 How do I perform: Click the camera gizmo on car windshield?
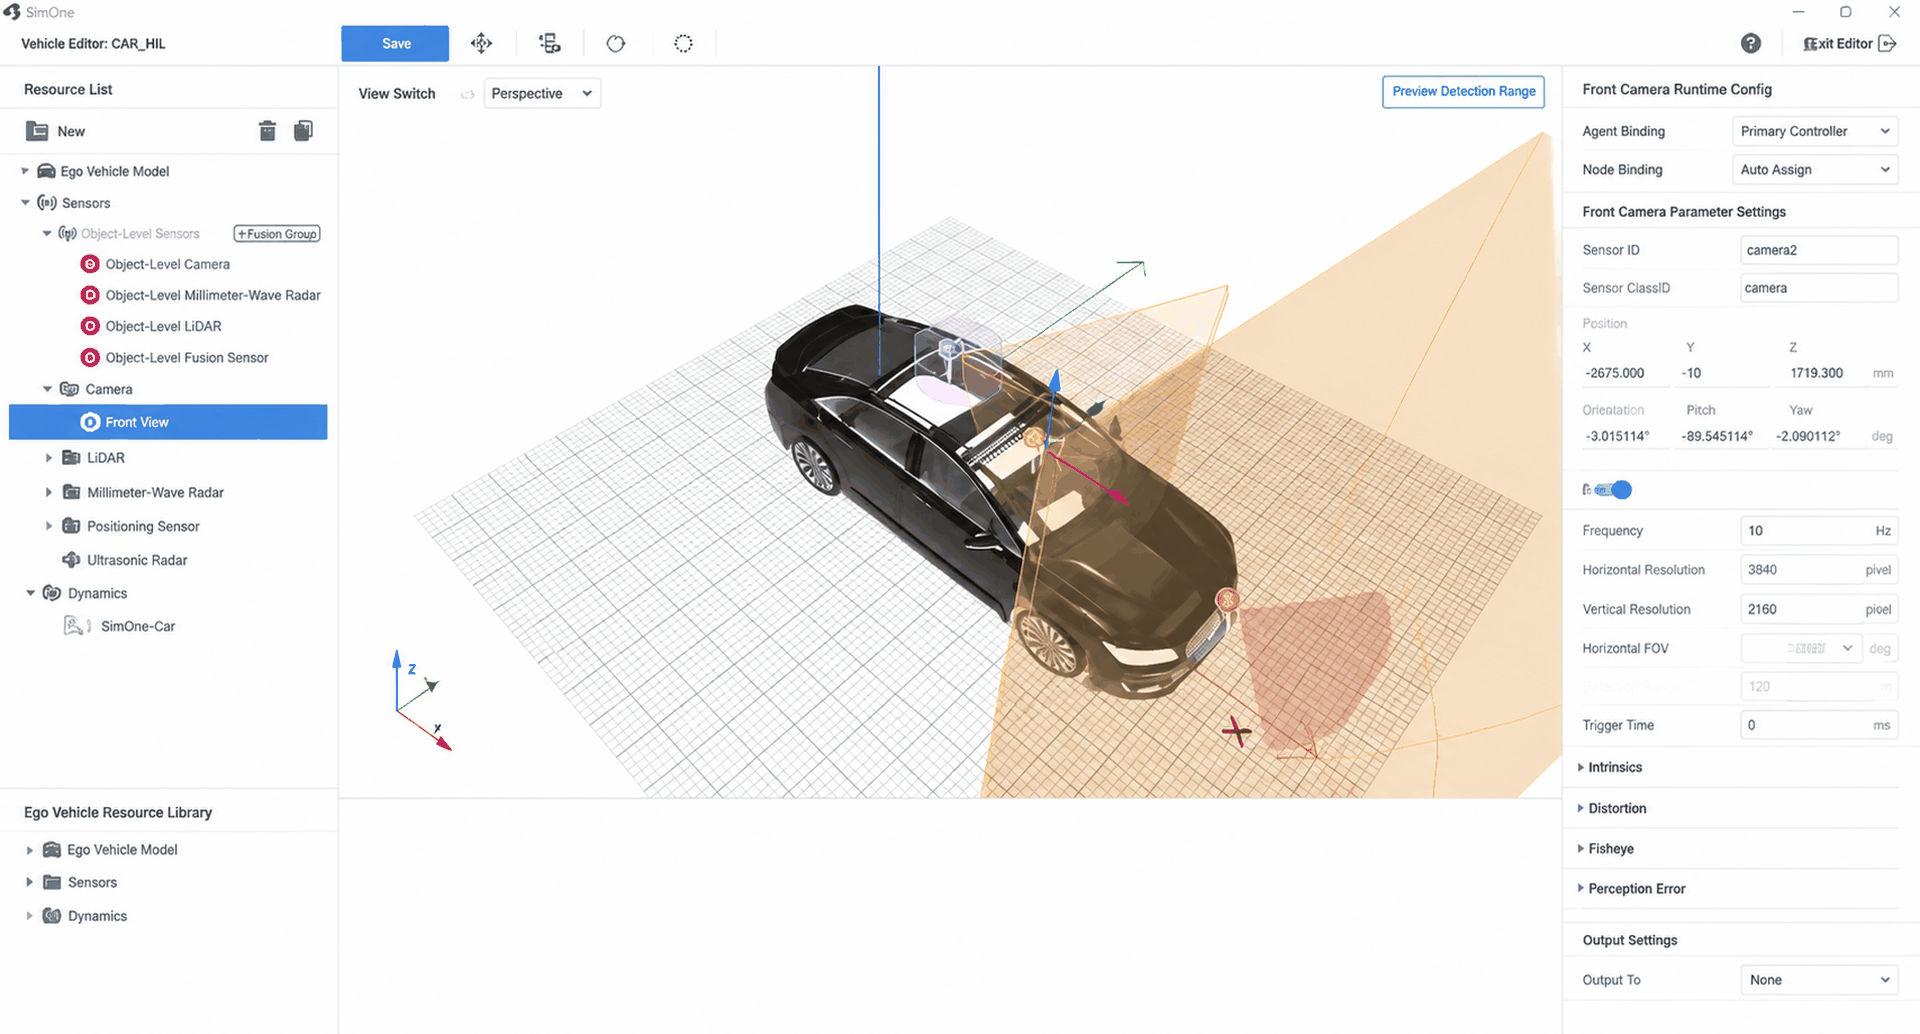coord(1034,438)
